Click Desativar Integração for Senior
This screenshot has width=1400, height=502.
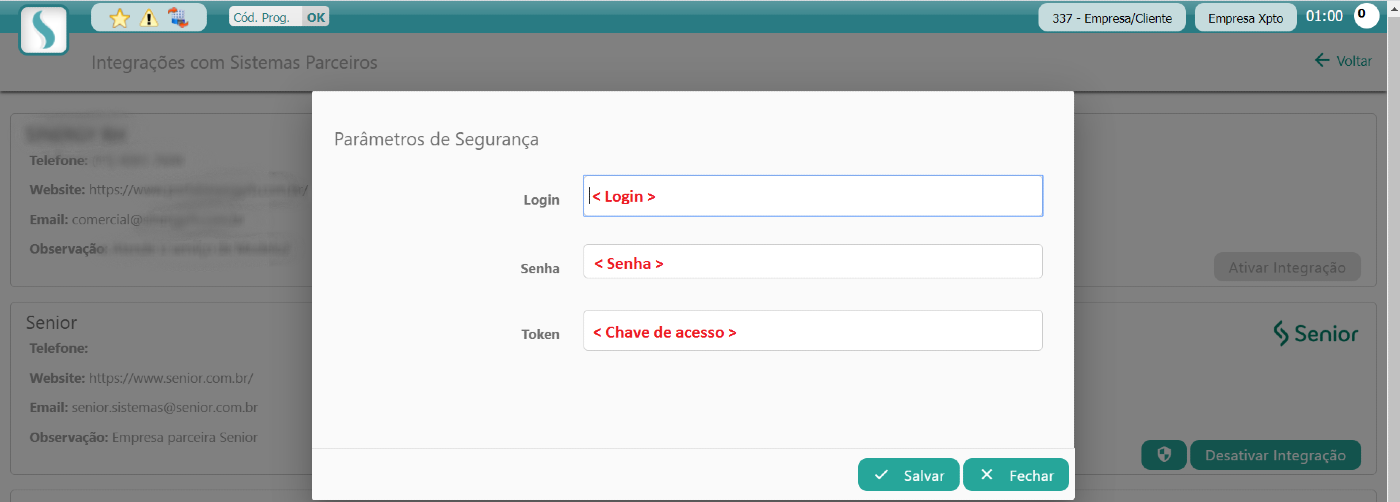click(1275, 455)
